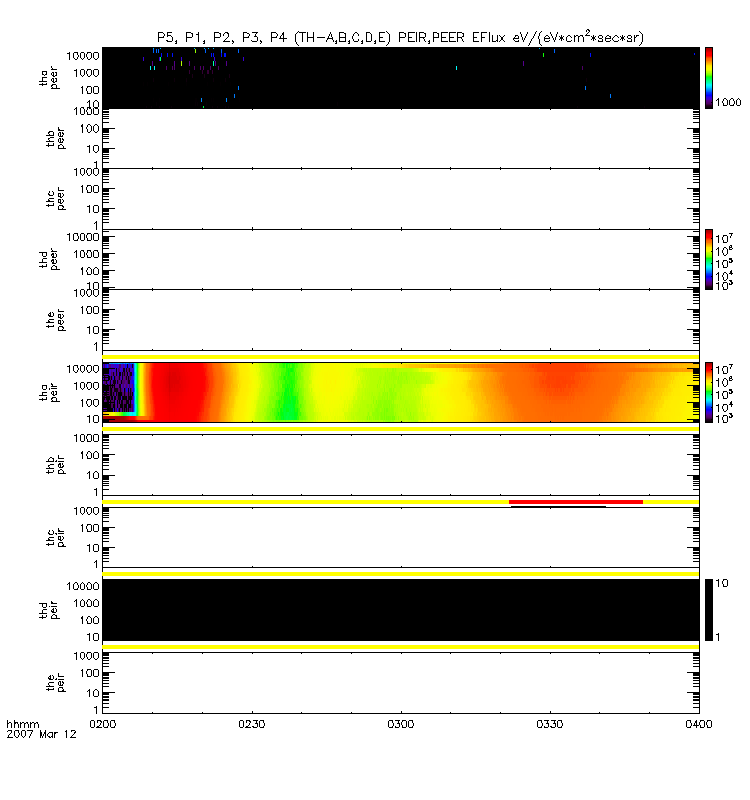The height and width of the screenshot is (800, 750).
Task: Click the hhmm axis label
Action: click(x=20, y=722)
